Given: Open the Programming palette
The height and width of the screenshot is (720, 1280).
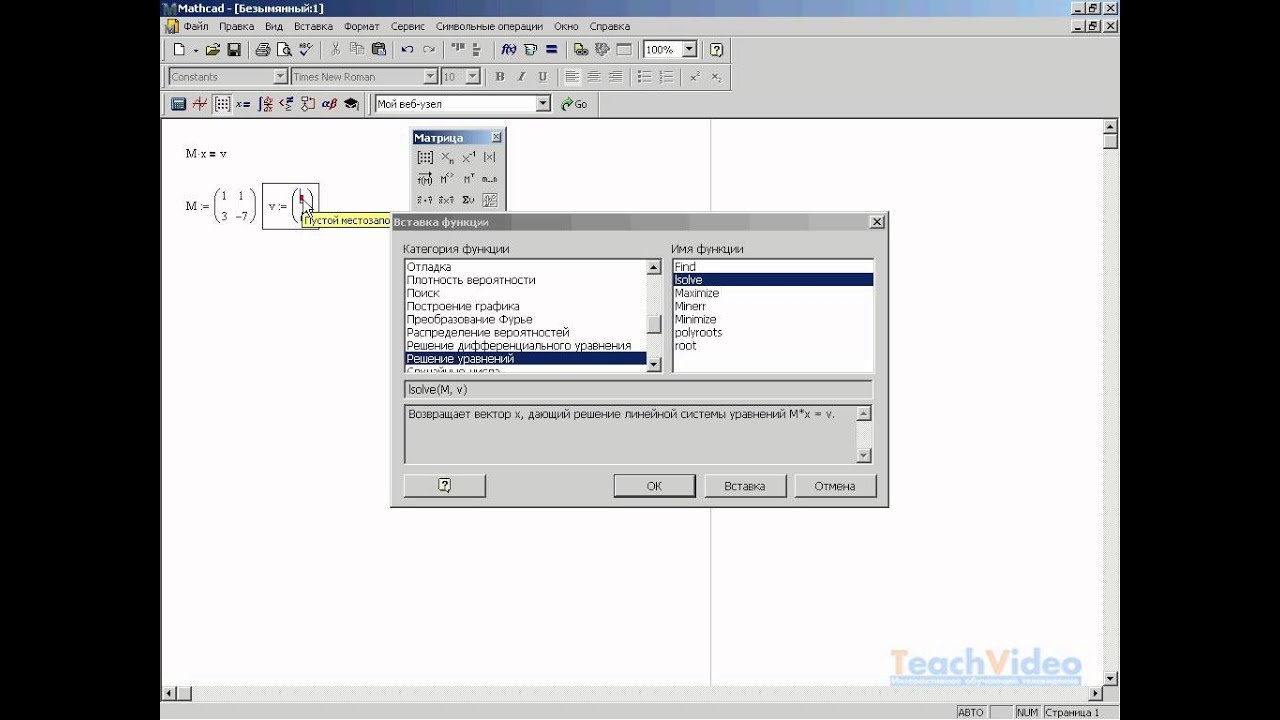Looking at the screenshot, I should [x=308, y=103].
